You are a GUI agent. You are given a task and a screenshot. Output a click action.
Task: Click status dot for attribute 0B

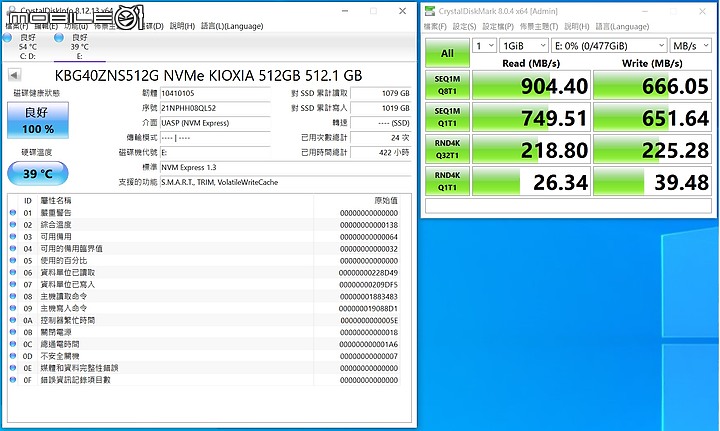pyautogui.click(x=13, y=332)
